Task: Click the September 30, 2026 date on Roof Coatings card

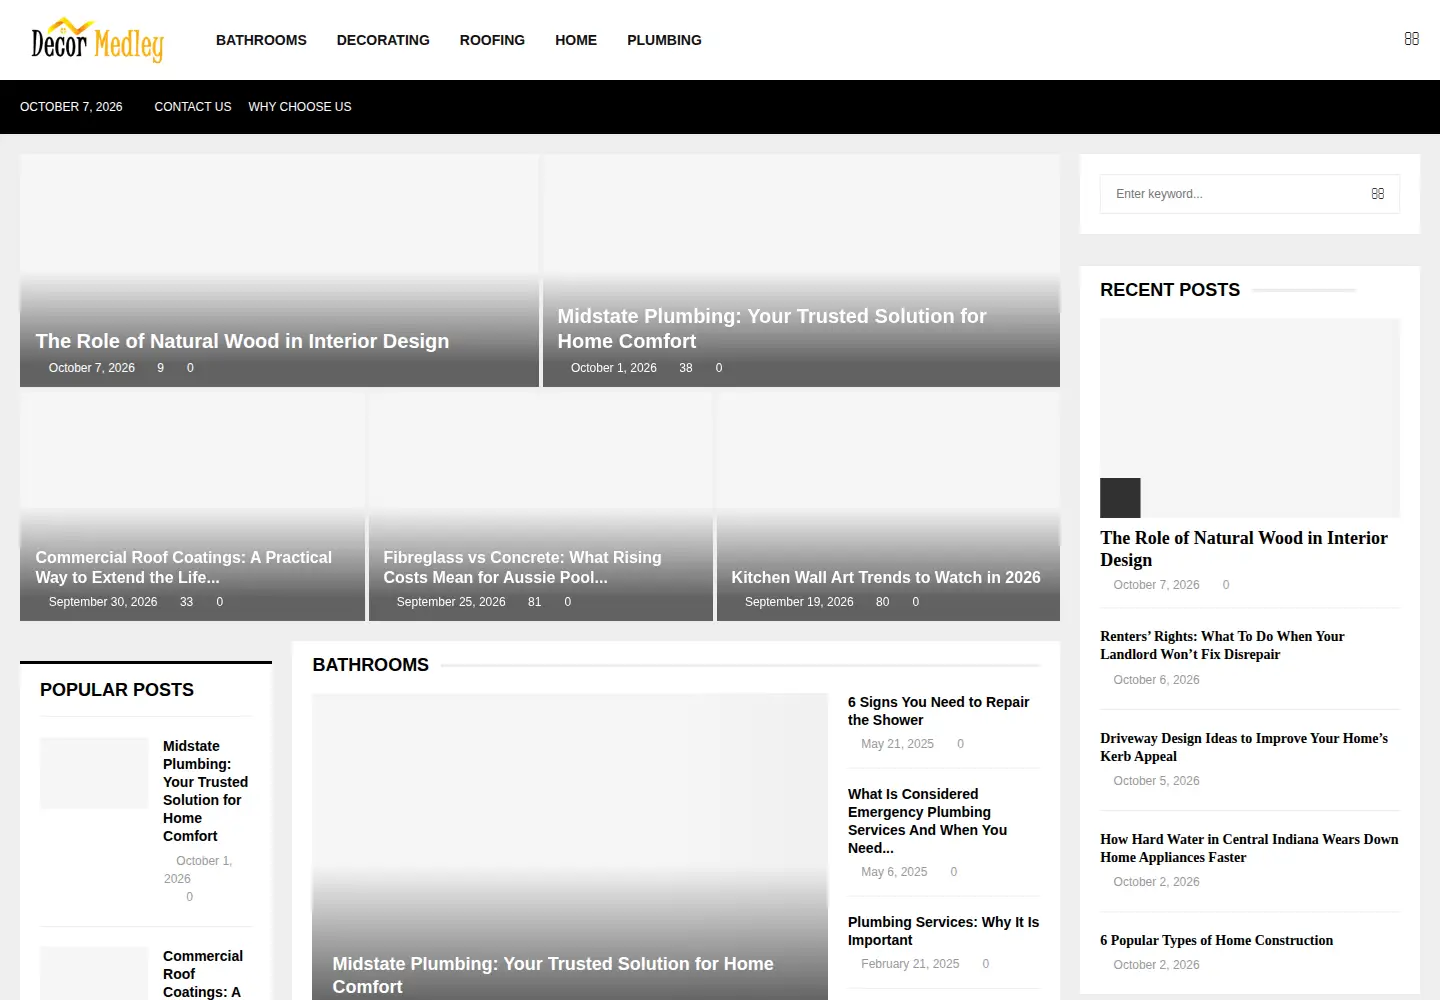Action: (103, 602)
